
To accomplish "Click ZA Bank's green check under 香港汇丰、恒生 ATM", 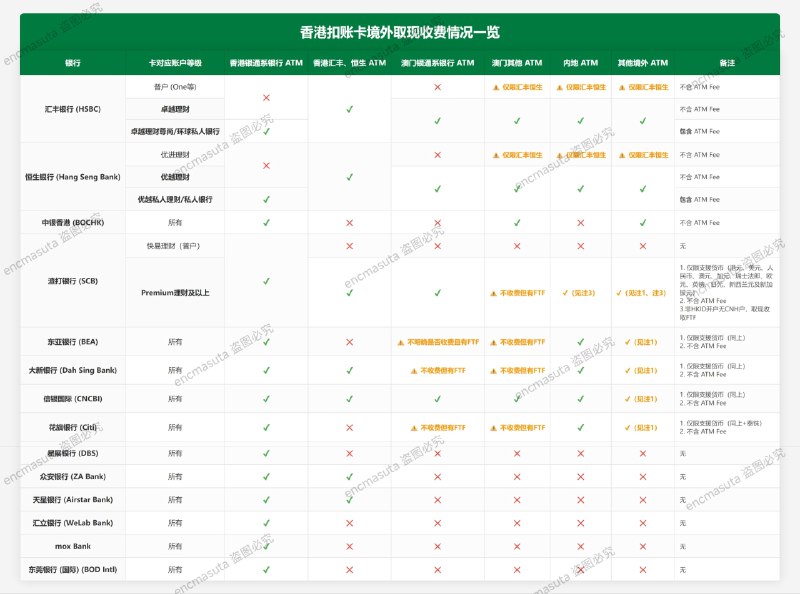I will (x=349, y=477).
